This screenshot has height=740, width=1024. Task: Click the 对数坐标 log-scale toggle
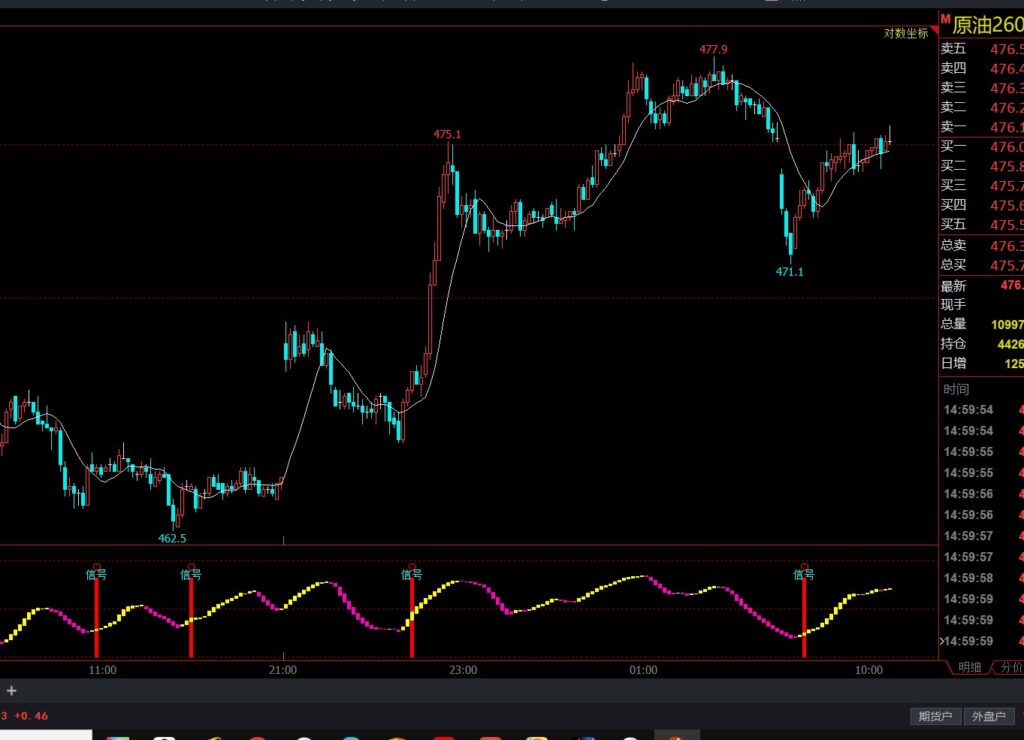(905, 33)
